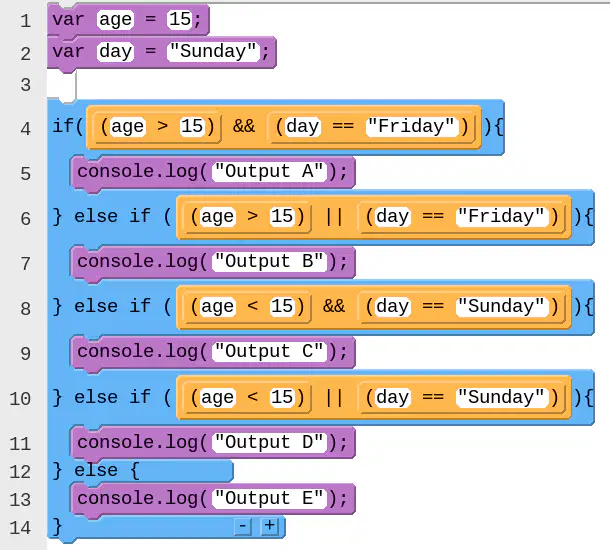Select the console.log block for Output C
This screenshot has width=610, height=550.
(x=212, y=352)
